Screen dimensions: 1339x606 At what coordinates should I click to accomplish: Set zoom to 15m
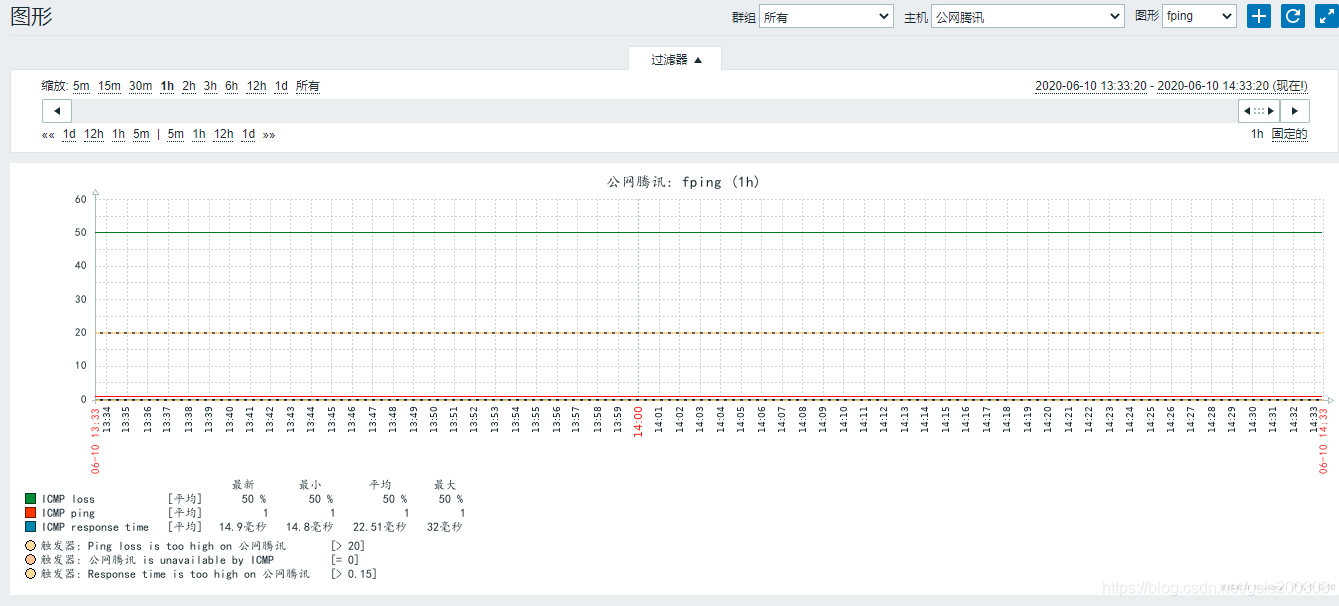click(109, 86)
